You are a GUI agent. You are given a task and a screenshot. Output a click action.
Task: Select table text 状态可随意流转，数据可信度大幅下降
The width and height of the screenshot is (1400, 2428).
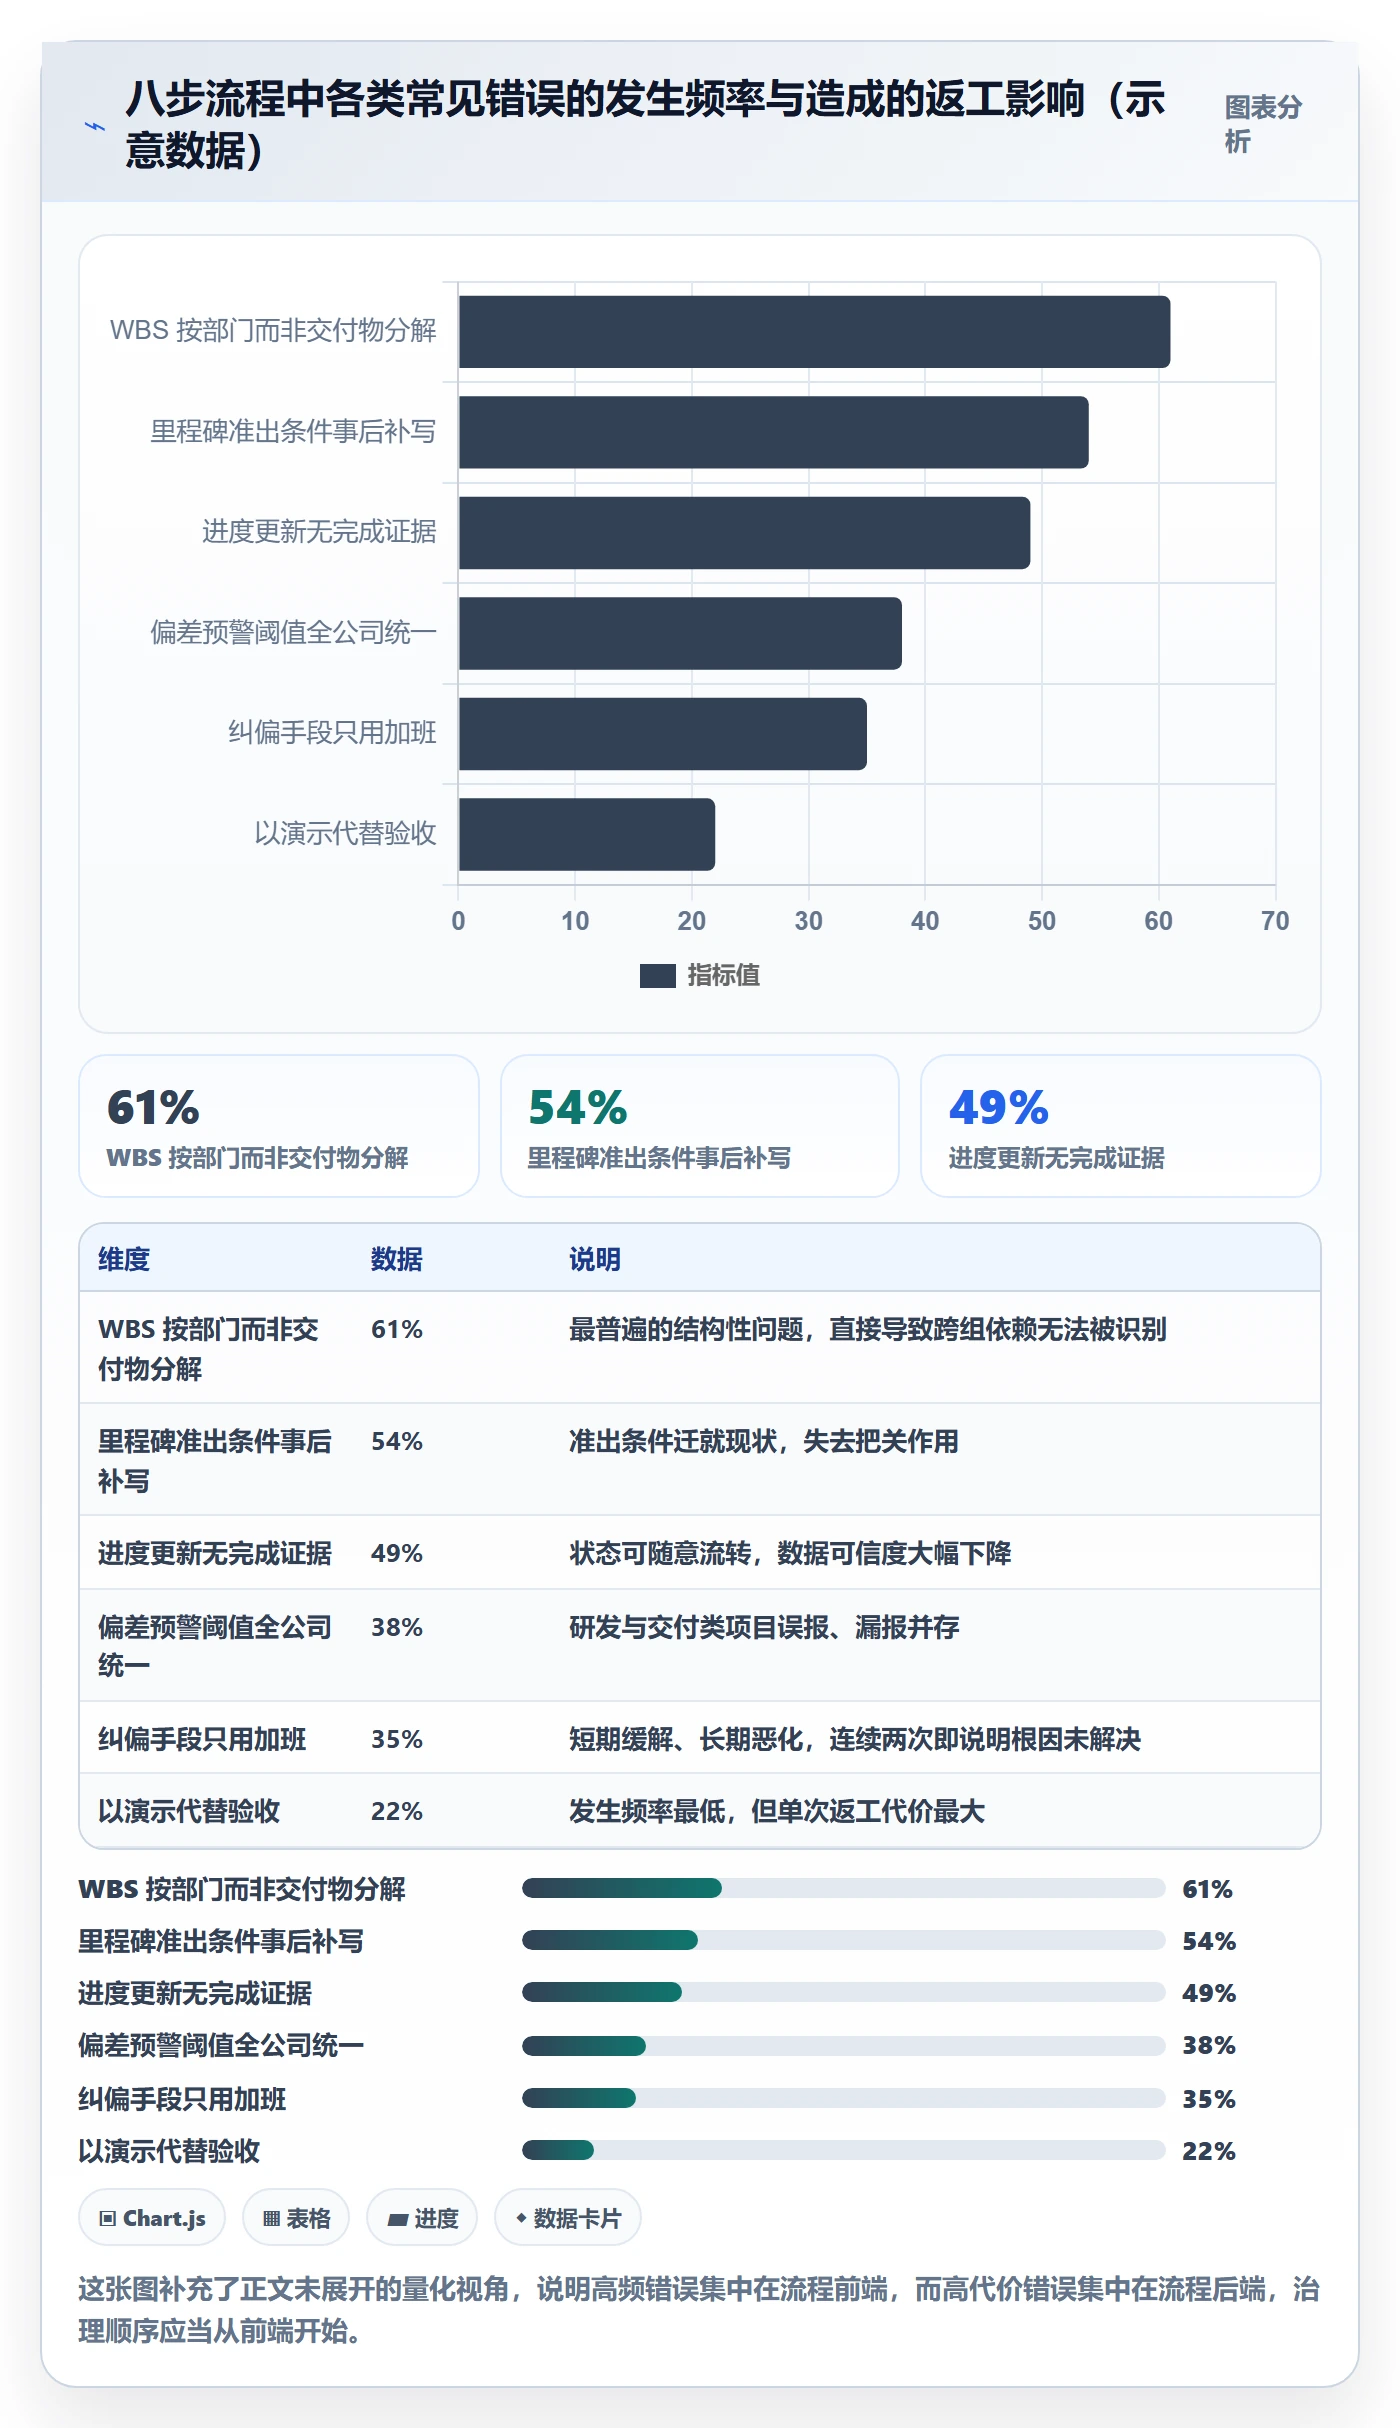[790, 1553]
